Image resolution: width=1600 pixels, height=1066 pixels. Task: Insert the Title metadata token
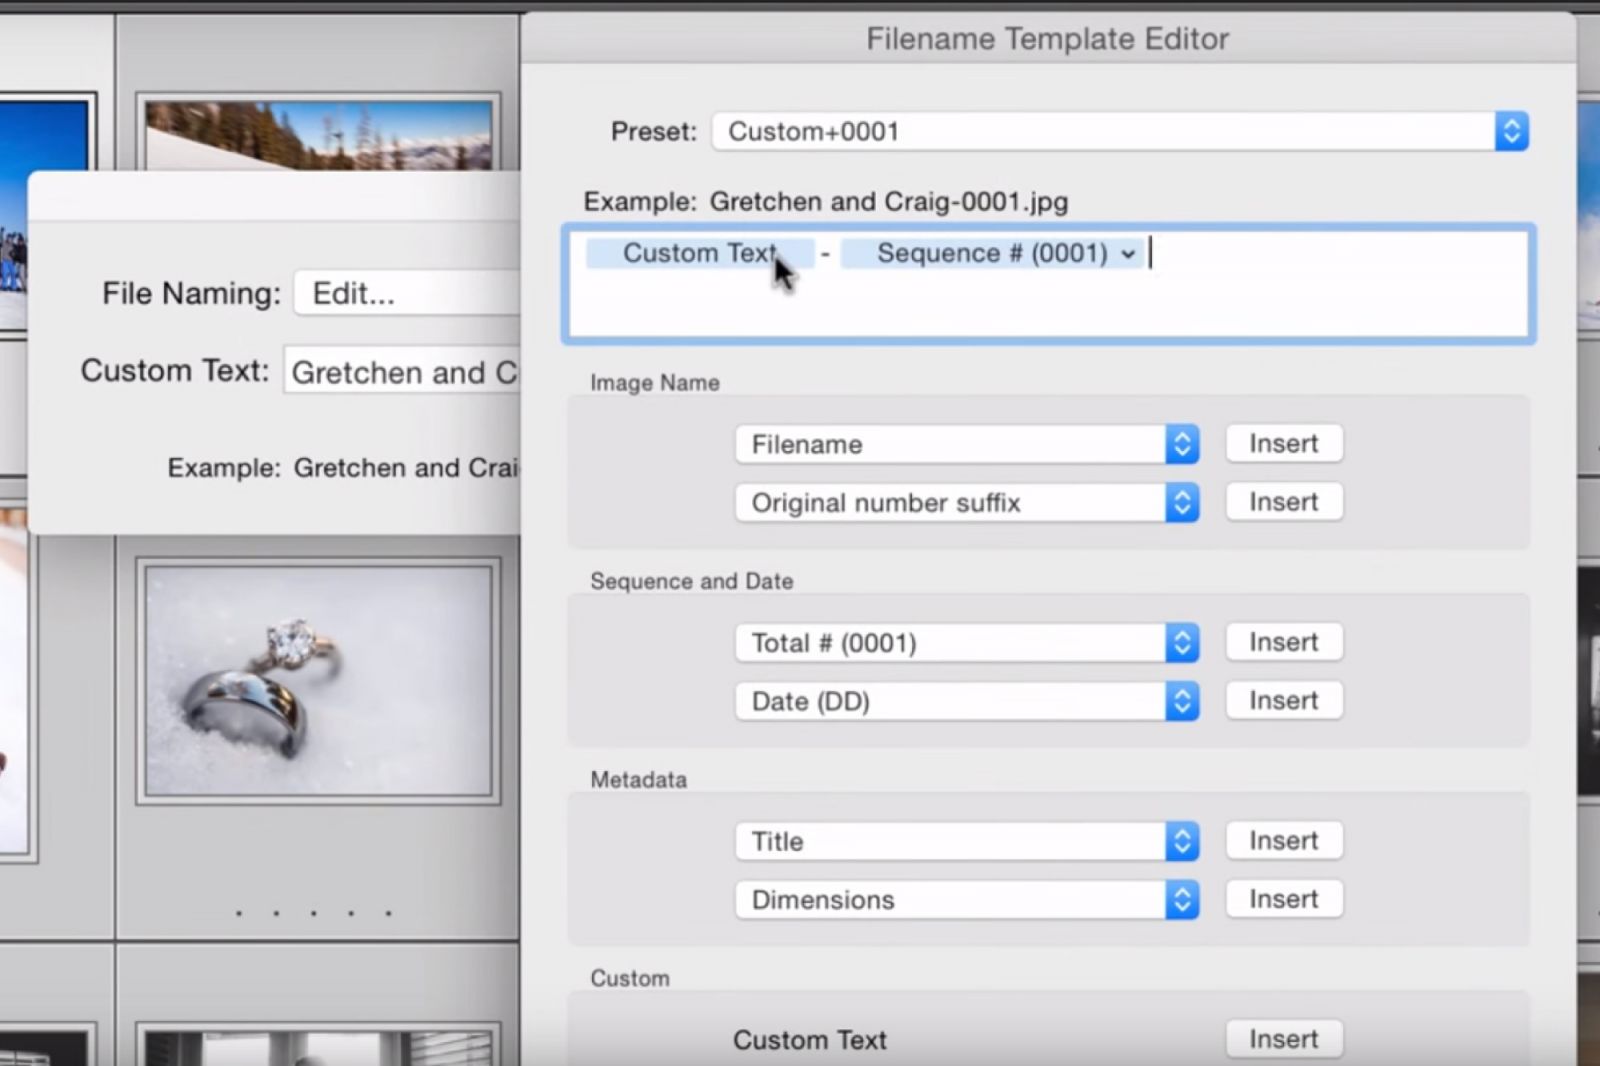click(x=1283, y=840)
